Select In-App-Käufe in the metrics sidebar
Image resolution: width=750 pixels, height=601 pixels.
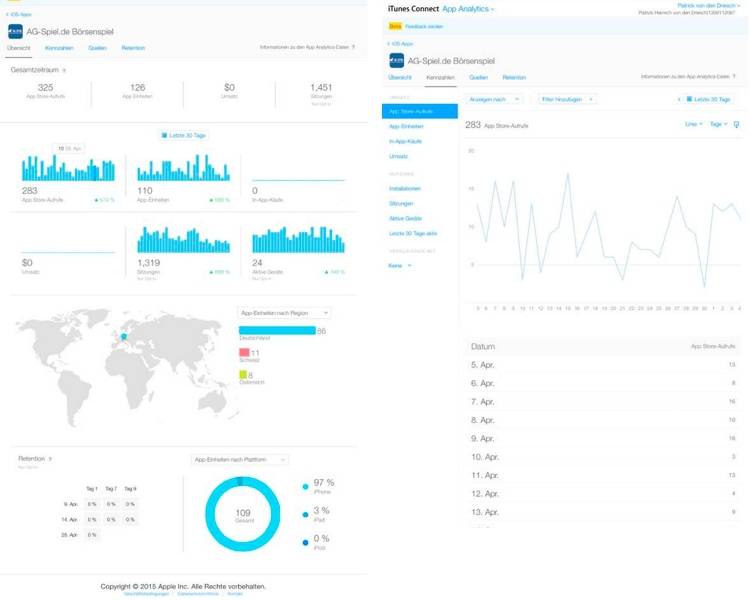(x=405, y=141)
